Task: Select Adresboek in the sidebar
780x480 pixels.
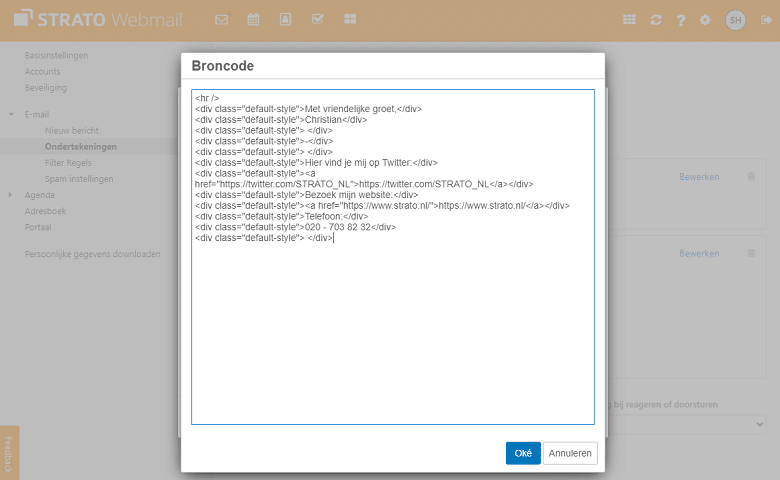Action: 45,211
